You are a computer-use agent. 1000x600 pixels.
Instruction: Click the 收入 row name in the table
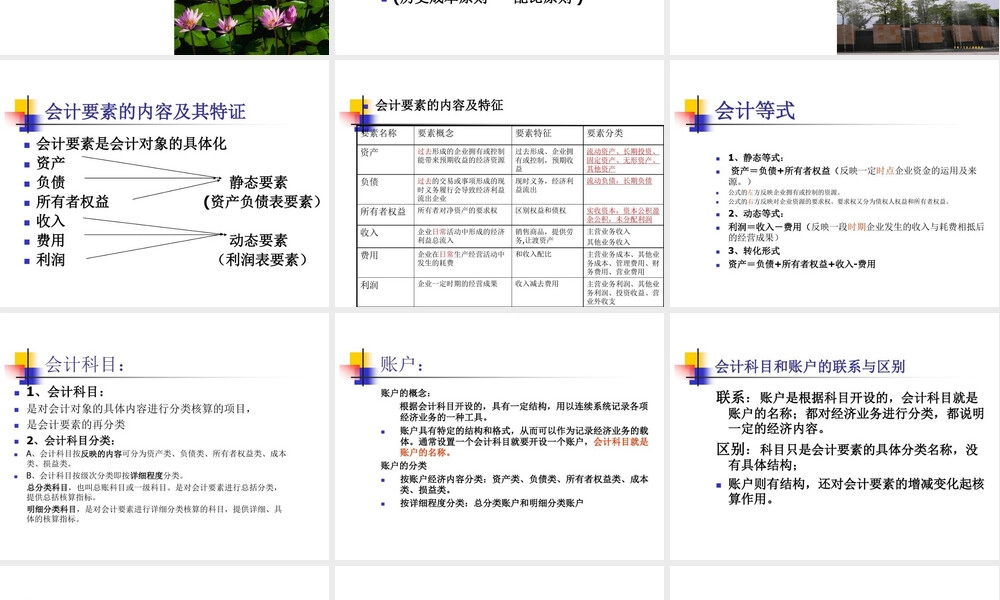pos(369,233)
